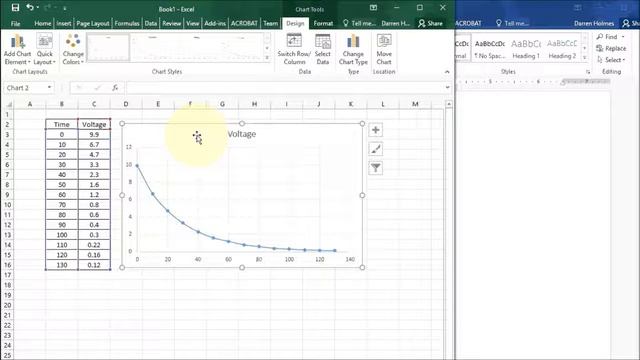Click Replace in Word Editing group
The width and height of the screenshot is (640, 360).
pyautogui.click(x=611, y=48)
